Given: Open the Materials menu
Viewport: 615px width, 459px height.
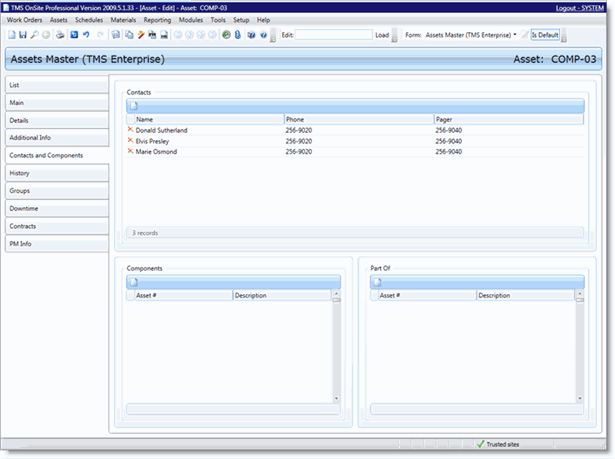Looking at the screenshot, I should click(123, 20).
